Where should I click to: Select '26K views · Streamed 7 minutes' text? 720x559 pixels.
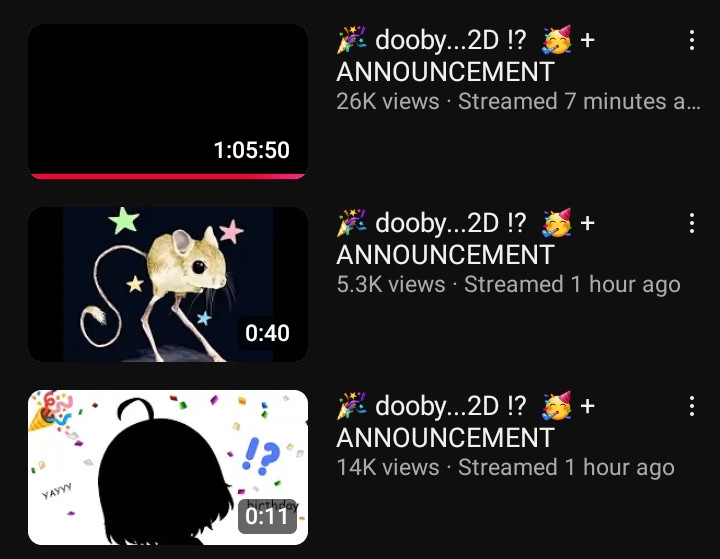tap(518, 102)
